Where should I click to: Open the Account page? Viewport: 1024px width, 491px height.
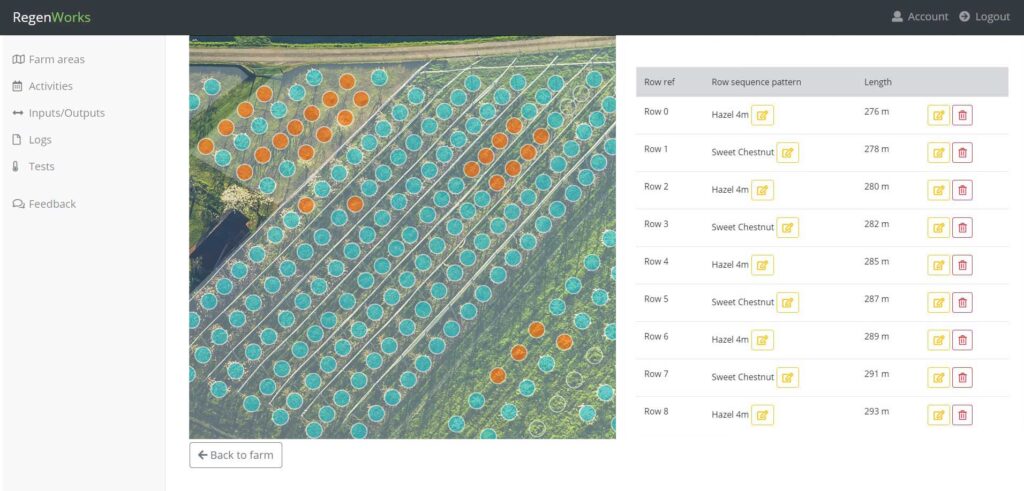(x=920, y=17)
